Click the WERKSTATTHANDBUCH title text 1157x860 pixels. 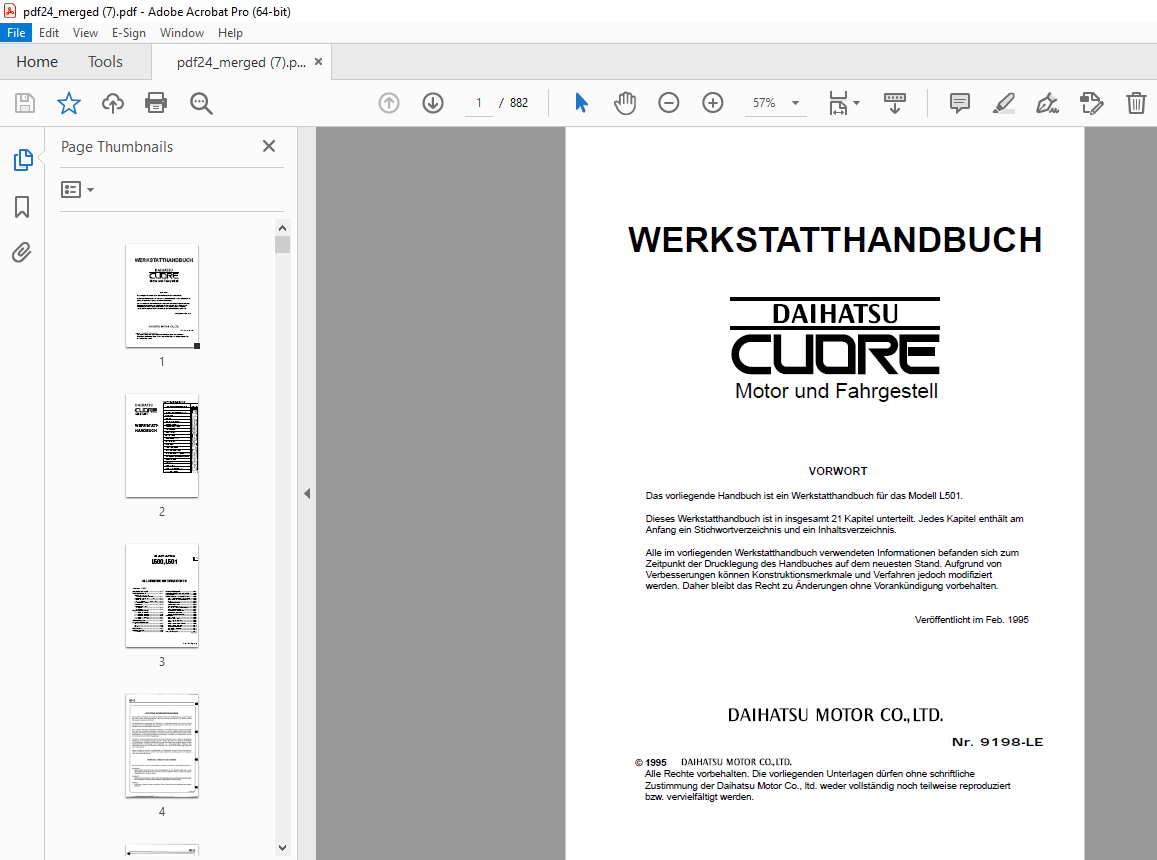835,240
